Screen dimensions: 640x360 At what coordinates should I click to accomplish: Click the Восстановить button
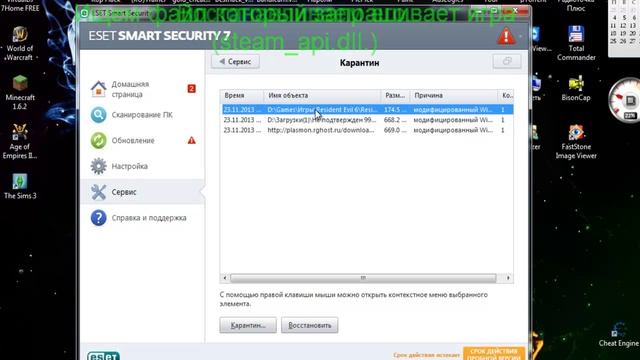pyautogui.click(x=309, y=325)
